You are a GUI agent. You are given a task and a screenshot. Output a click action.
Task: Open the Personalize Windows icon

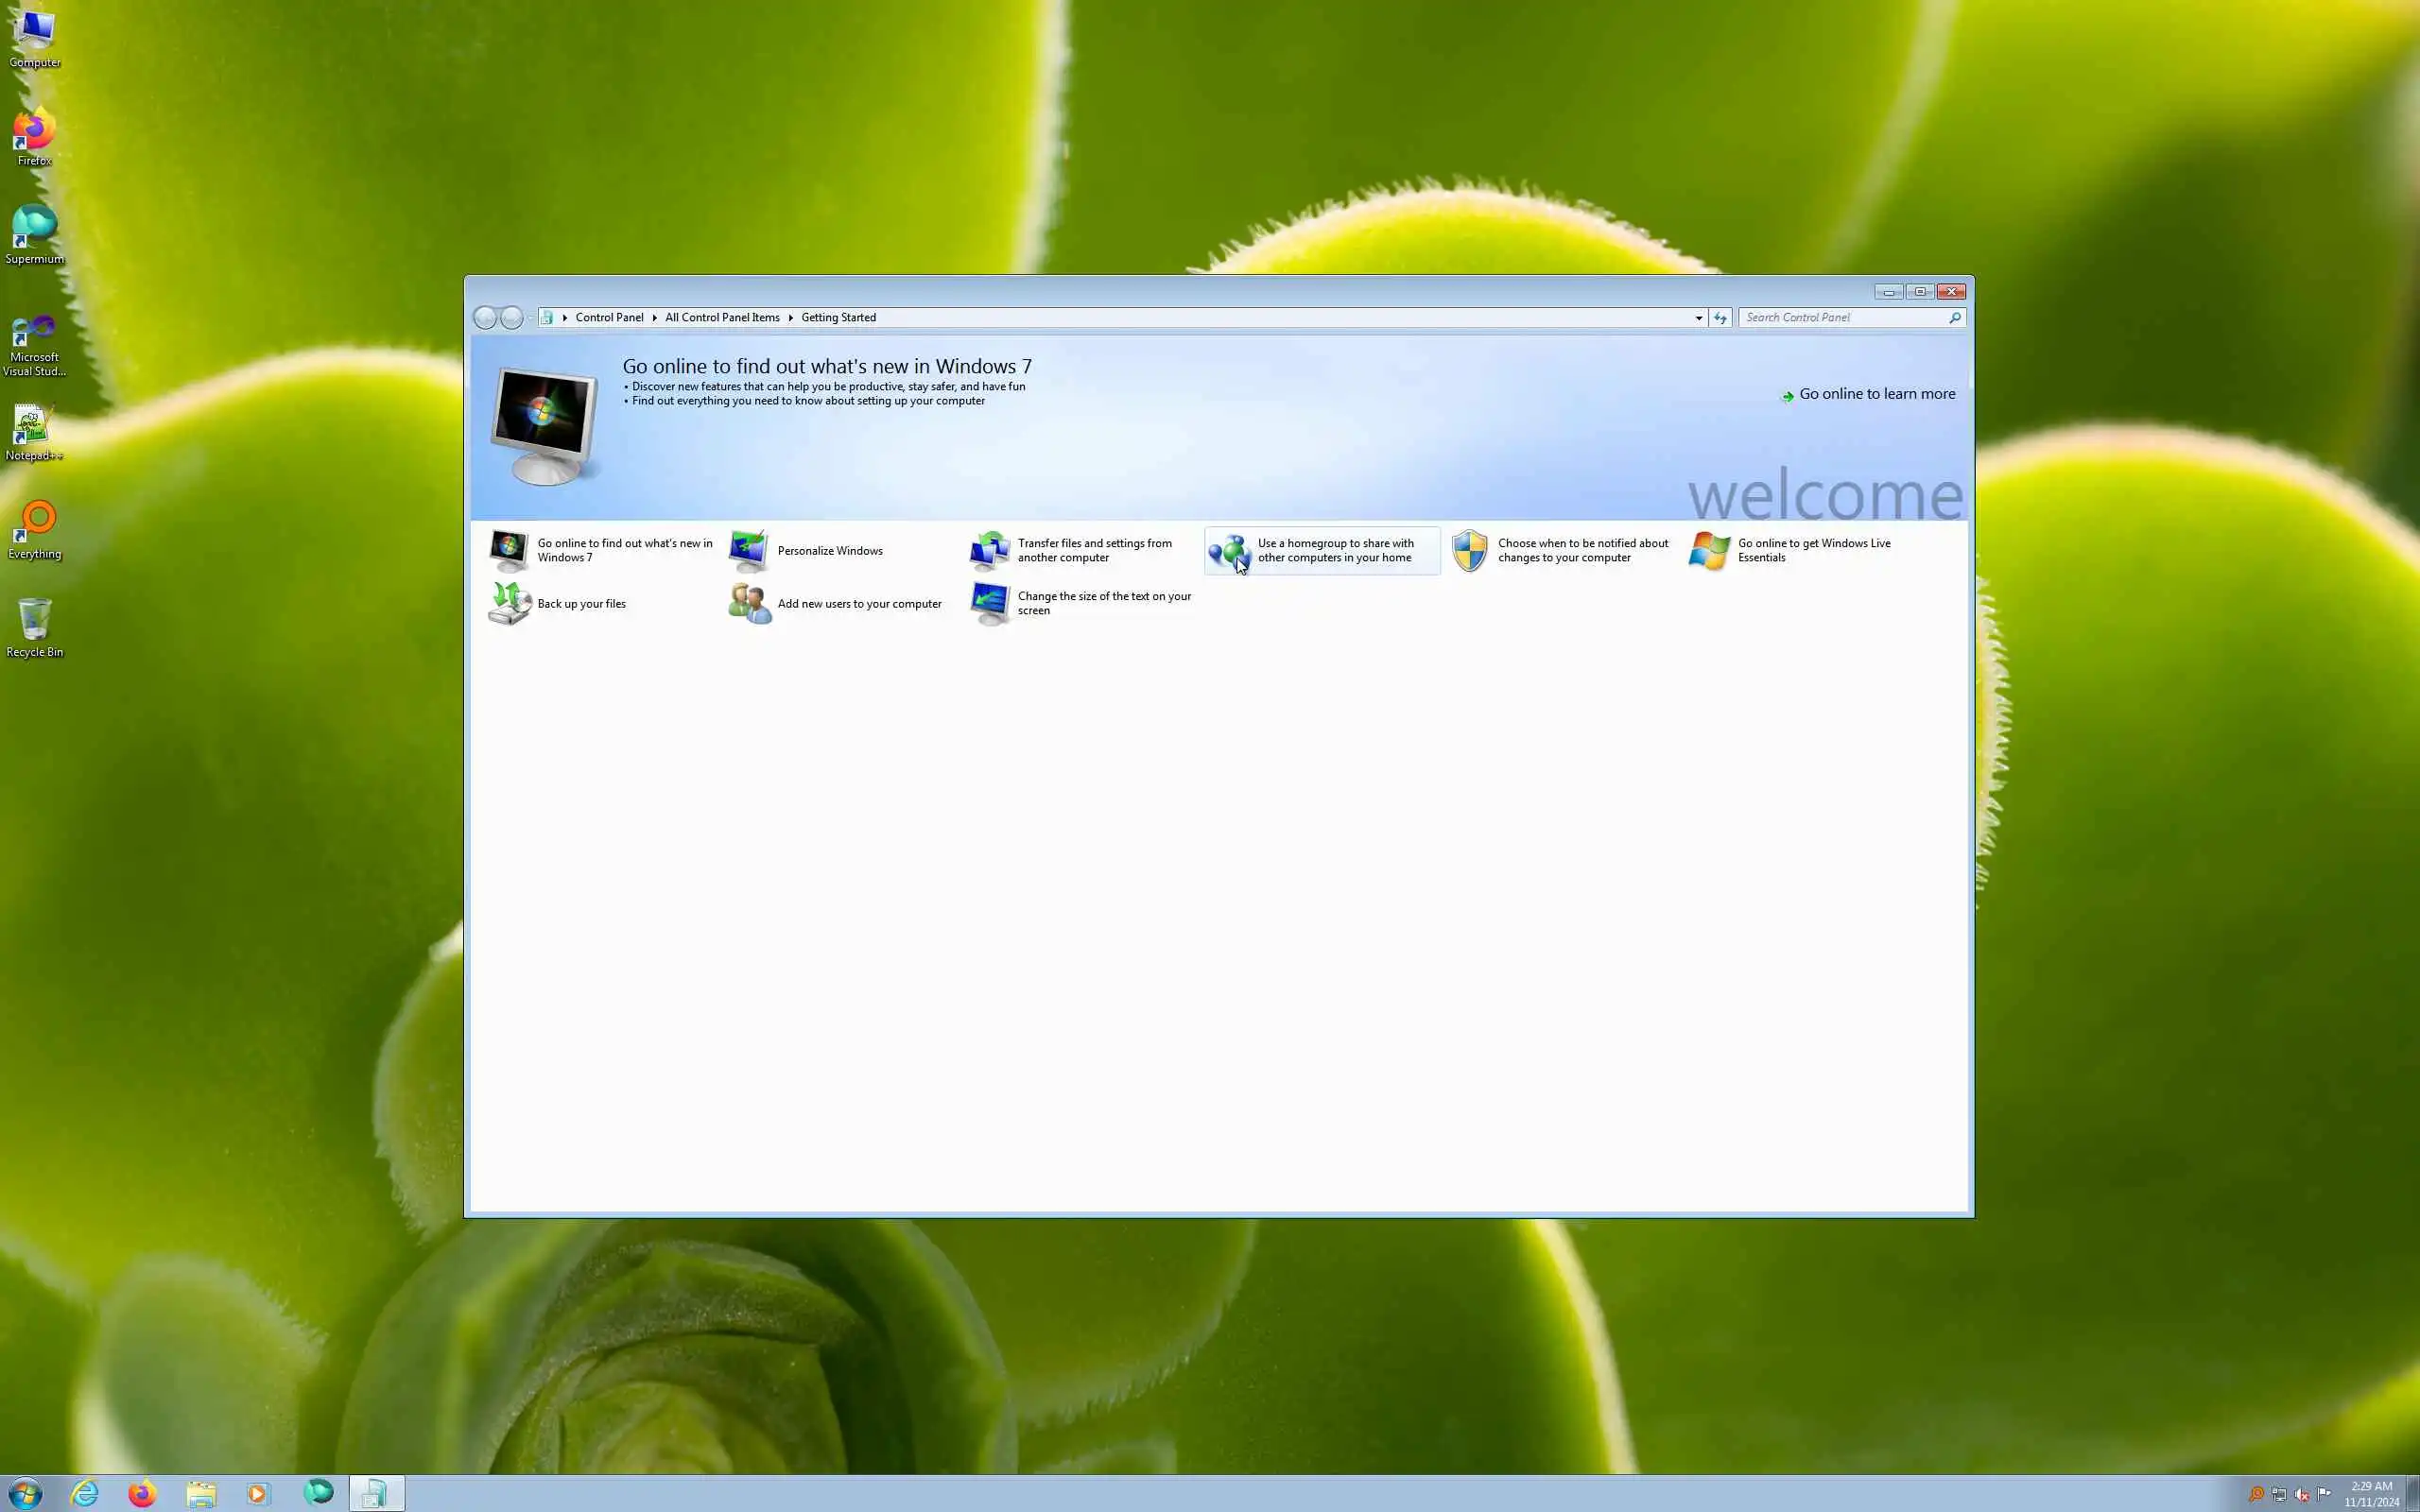[x=748, y=550]
